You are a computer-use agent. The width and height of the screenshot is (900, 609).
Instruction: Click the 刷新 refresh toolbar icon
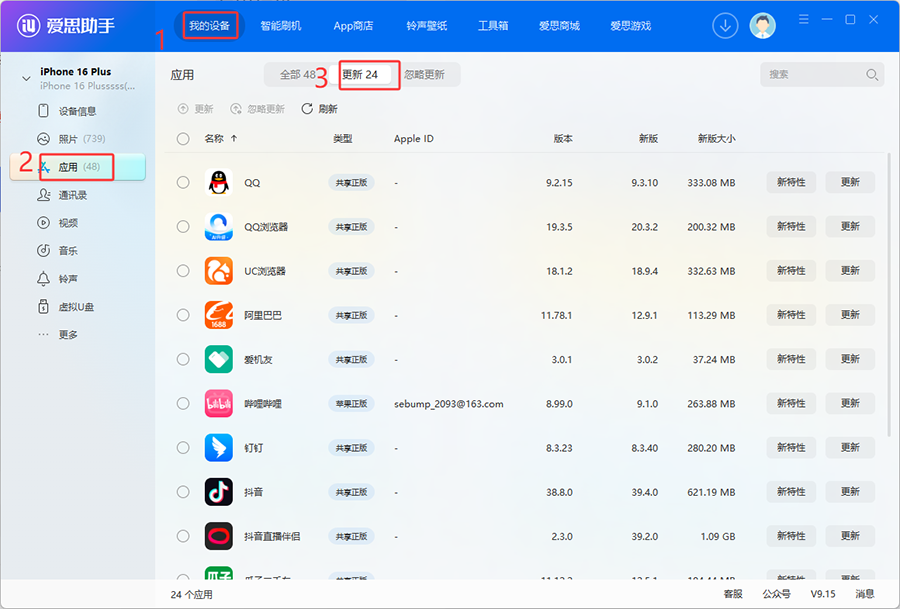[x=307, y=108]
